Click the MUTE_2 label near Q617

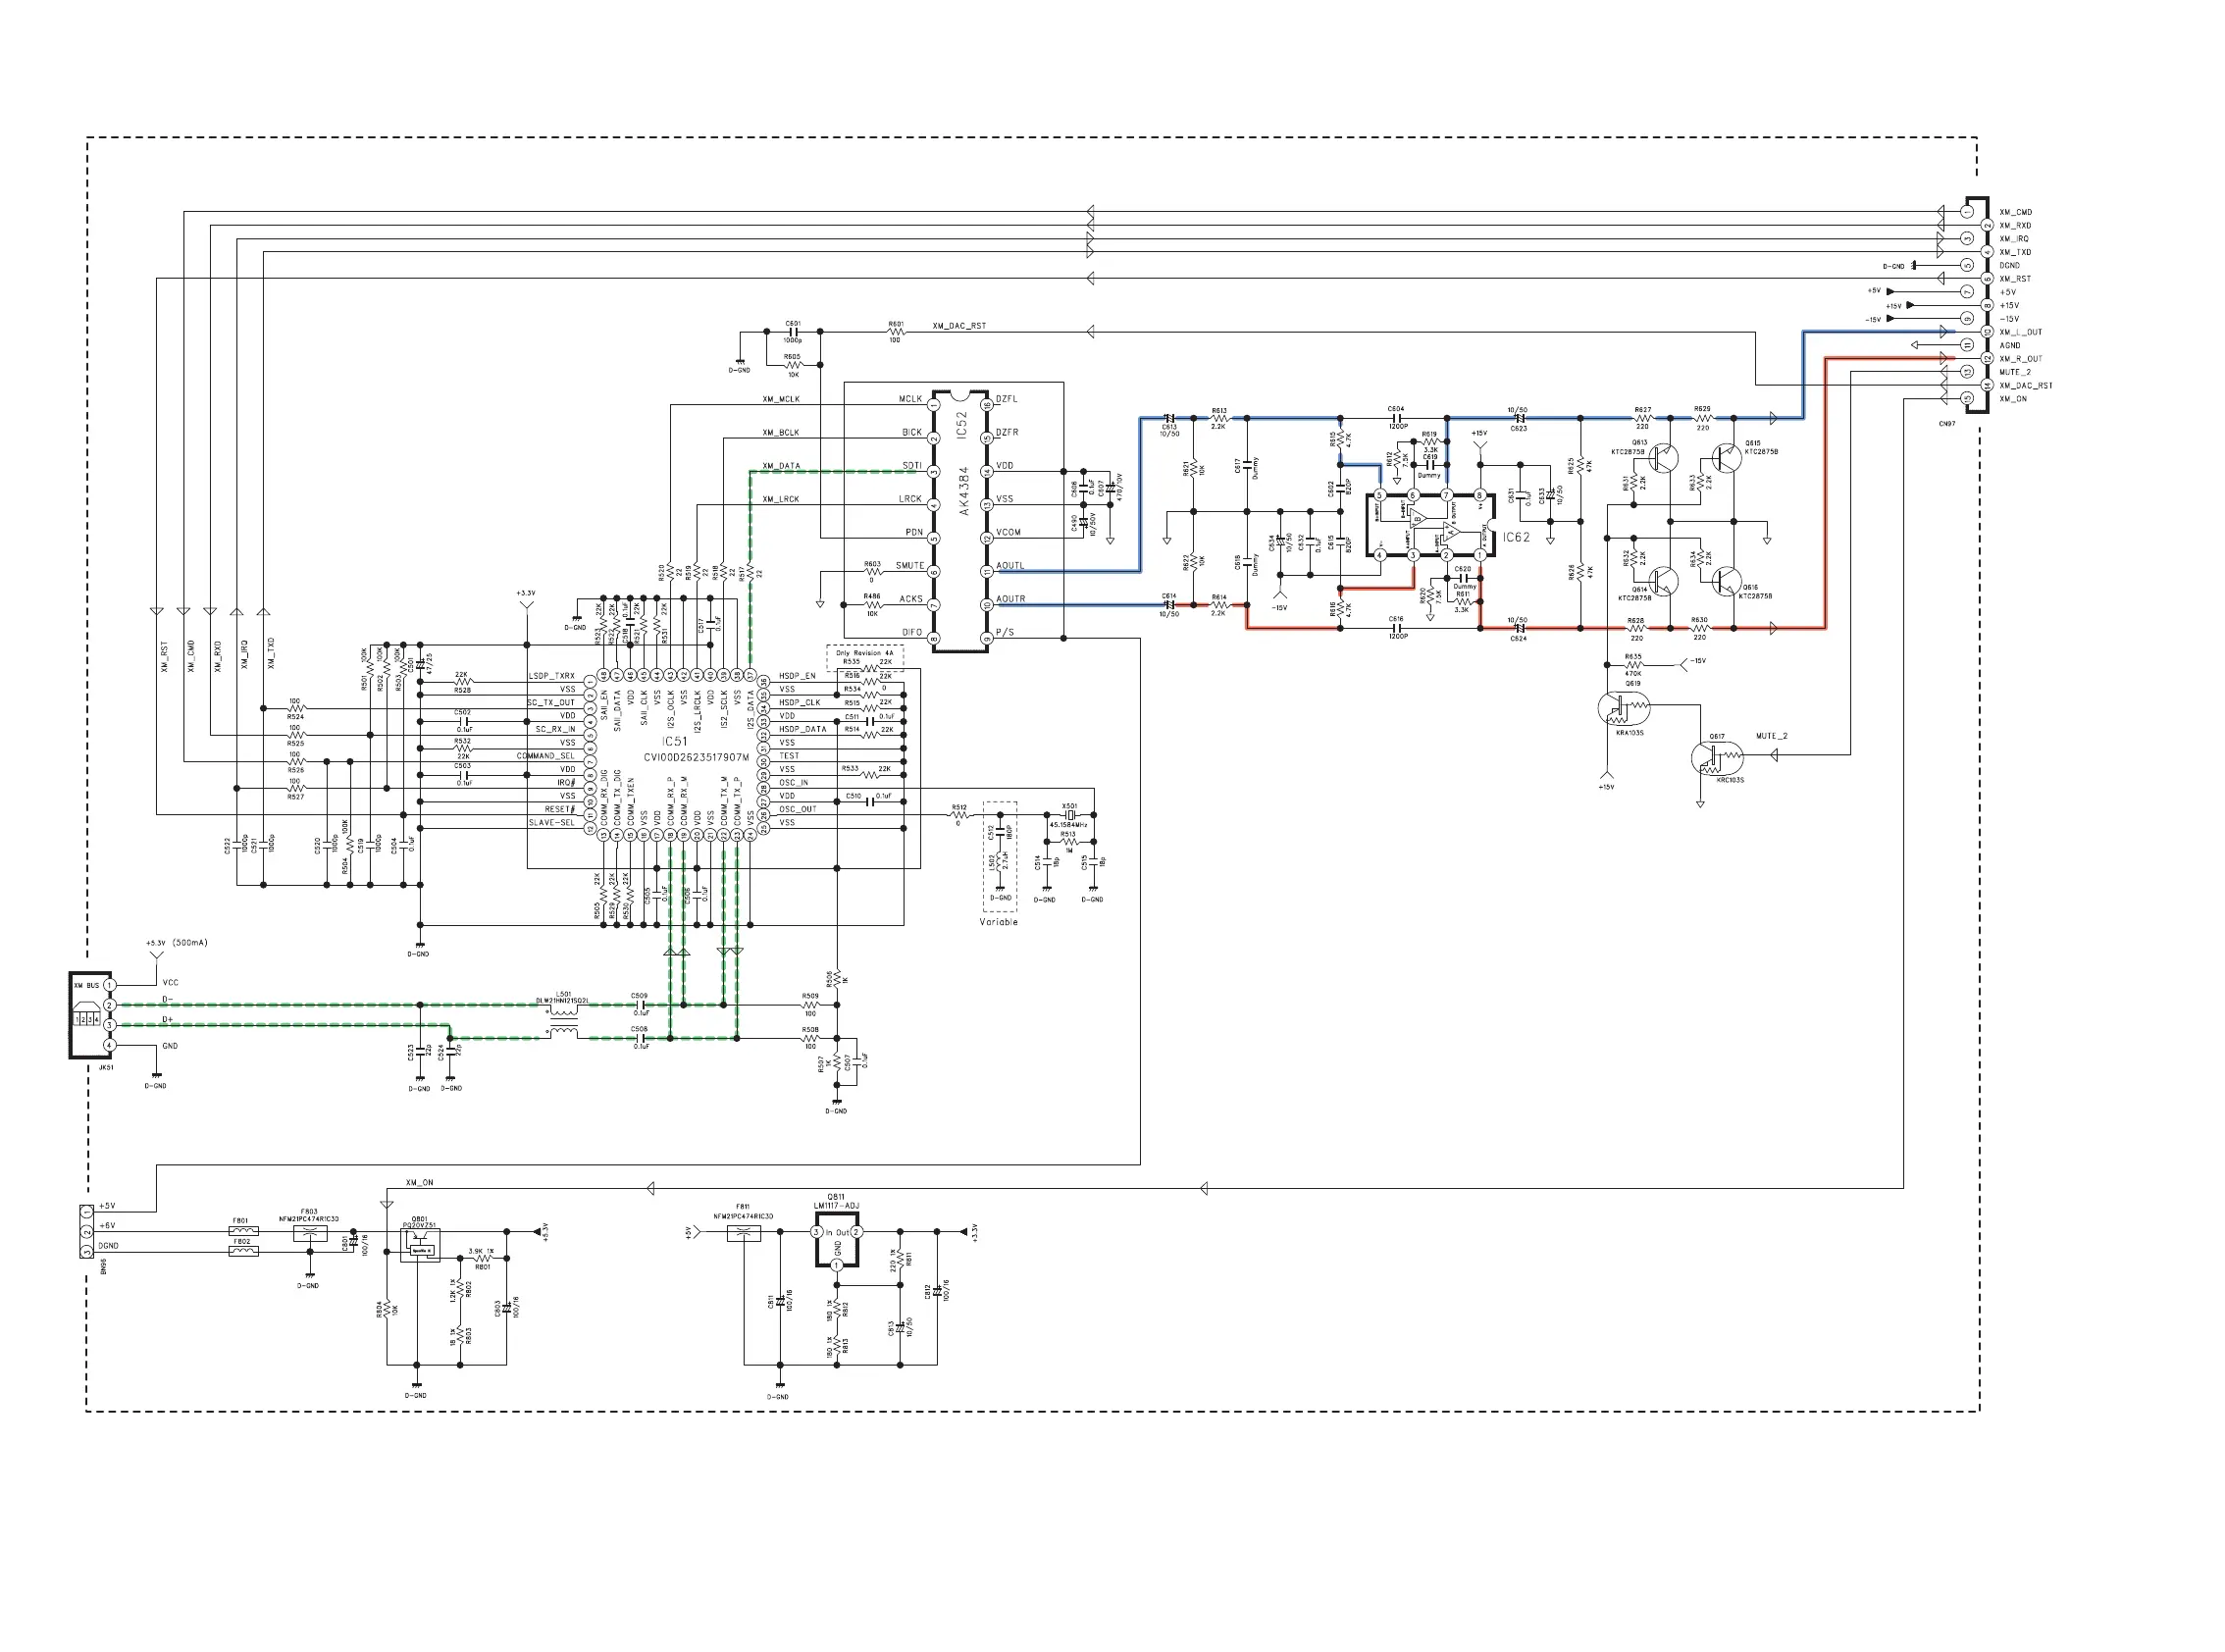[x=1771, y=736]
